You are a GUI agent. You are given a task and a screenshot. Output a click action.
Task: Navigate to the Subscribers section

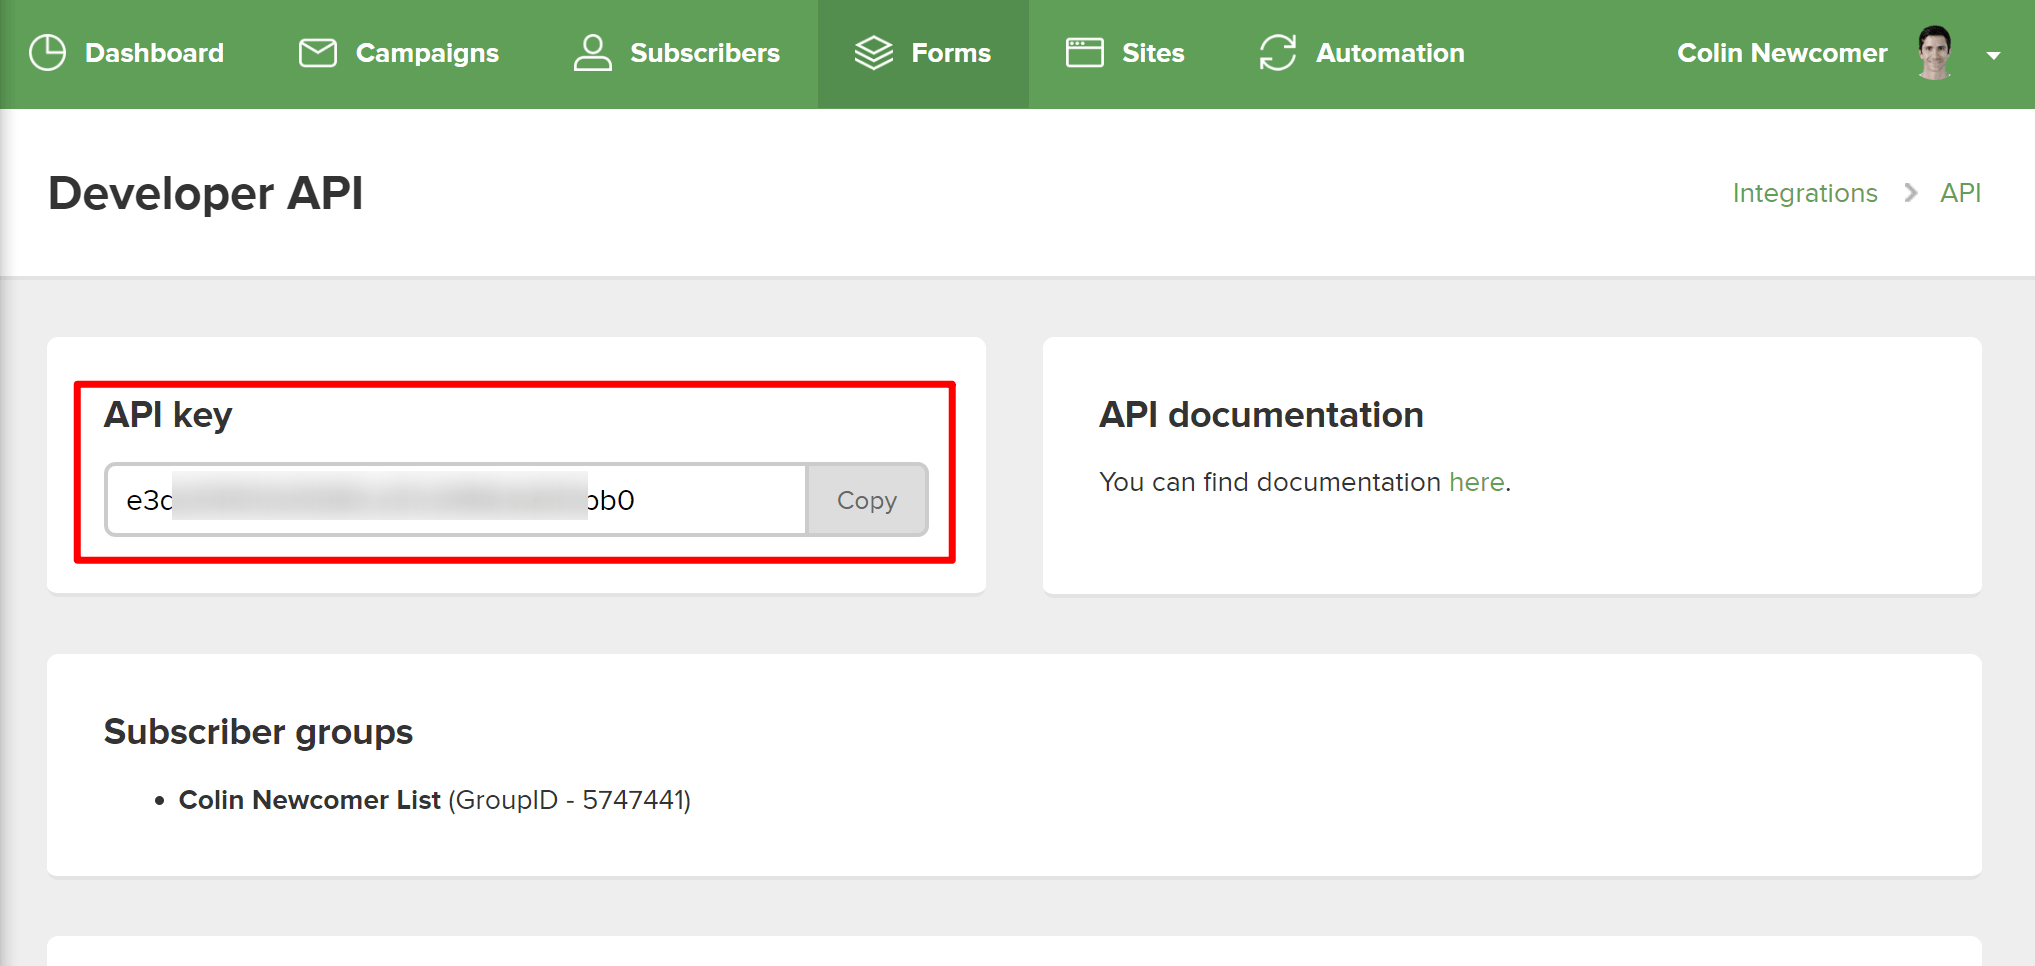(704, 53)
